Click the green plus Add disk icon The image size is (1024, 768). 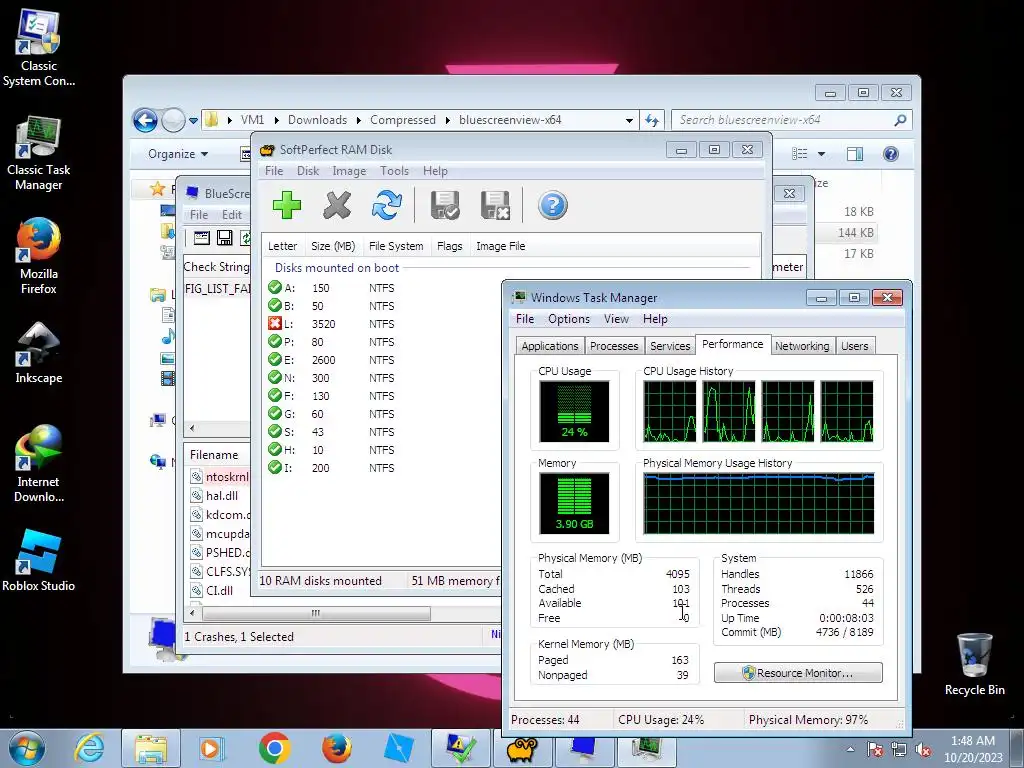pyautogui.click(x=287, y=205)
